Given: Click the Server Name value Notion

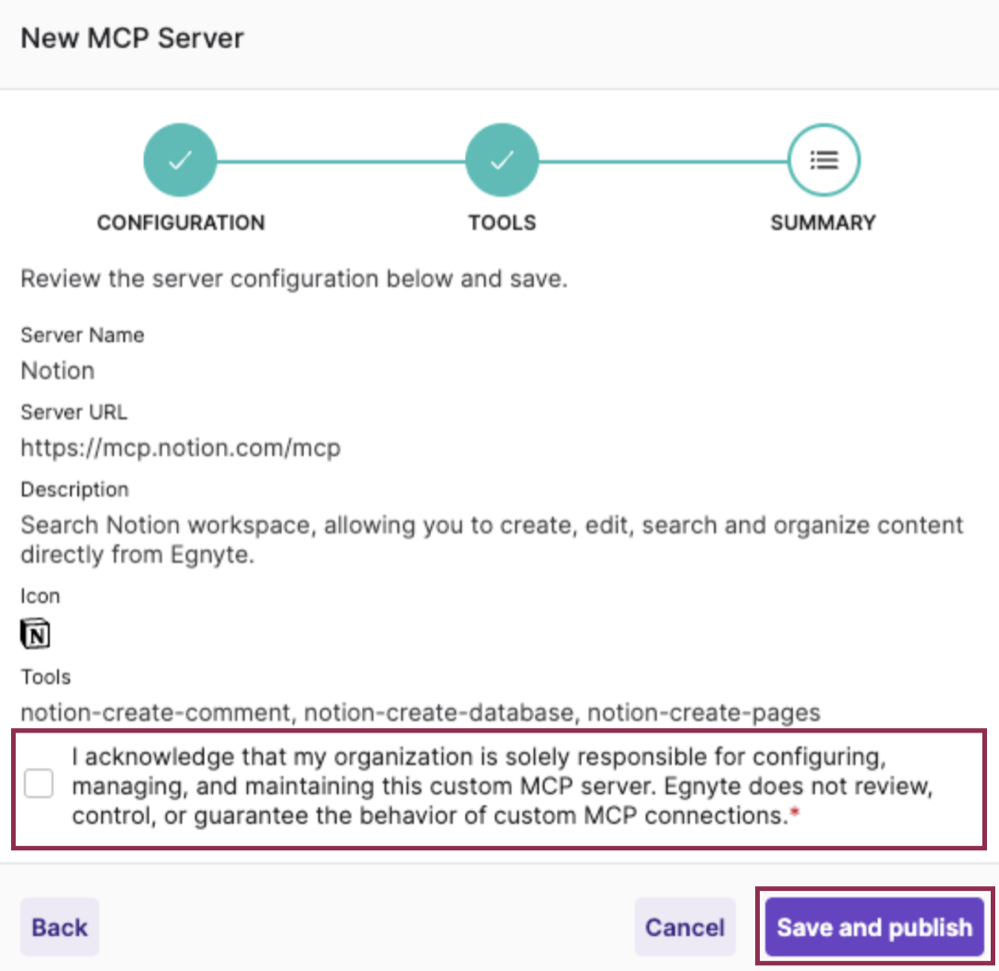Looking at the screenshot, I should point(57,371).
